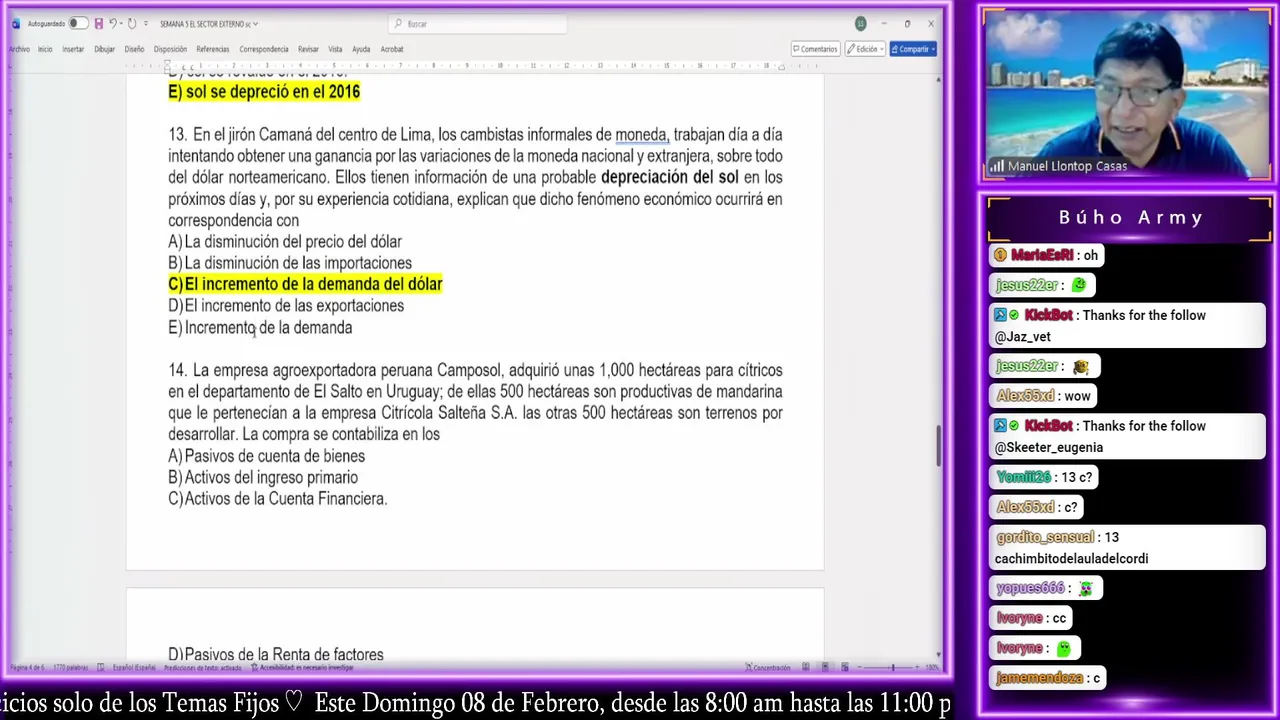This screenshot has height=720, width=1280.
Task: Open the Undo history dropdown arrow
Action: [x=121, y=23]
